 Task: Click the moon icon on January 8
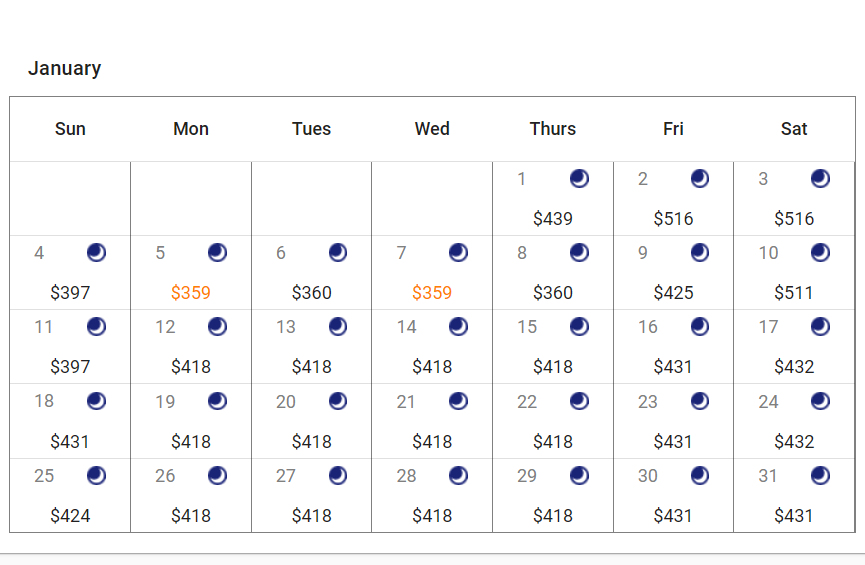click(579, 252)
